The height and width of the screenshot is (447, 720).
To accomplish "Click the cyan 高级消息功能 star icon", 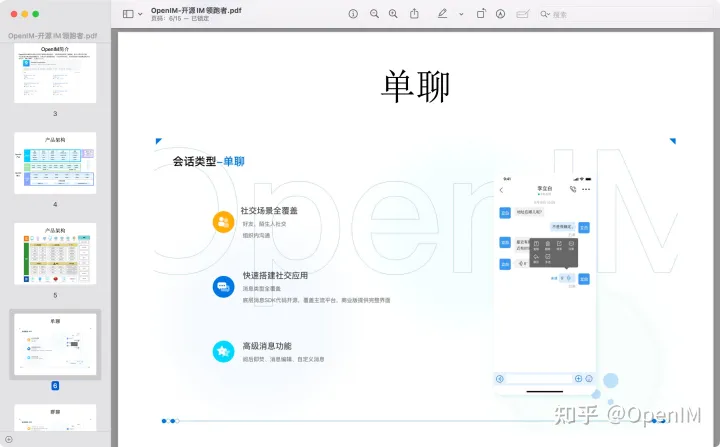I will pos(224,351).
